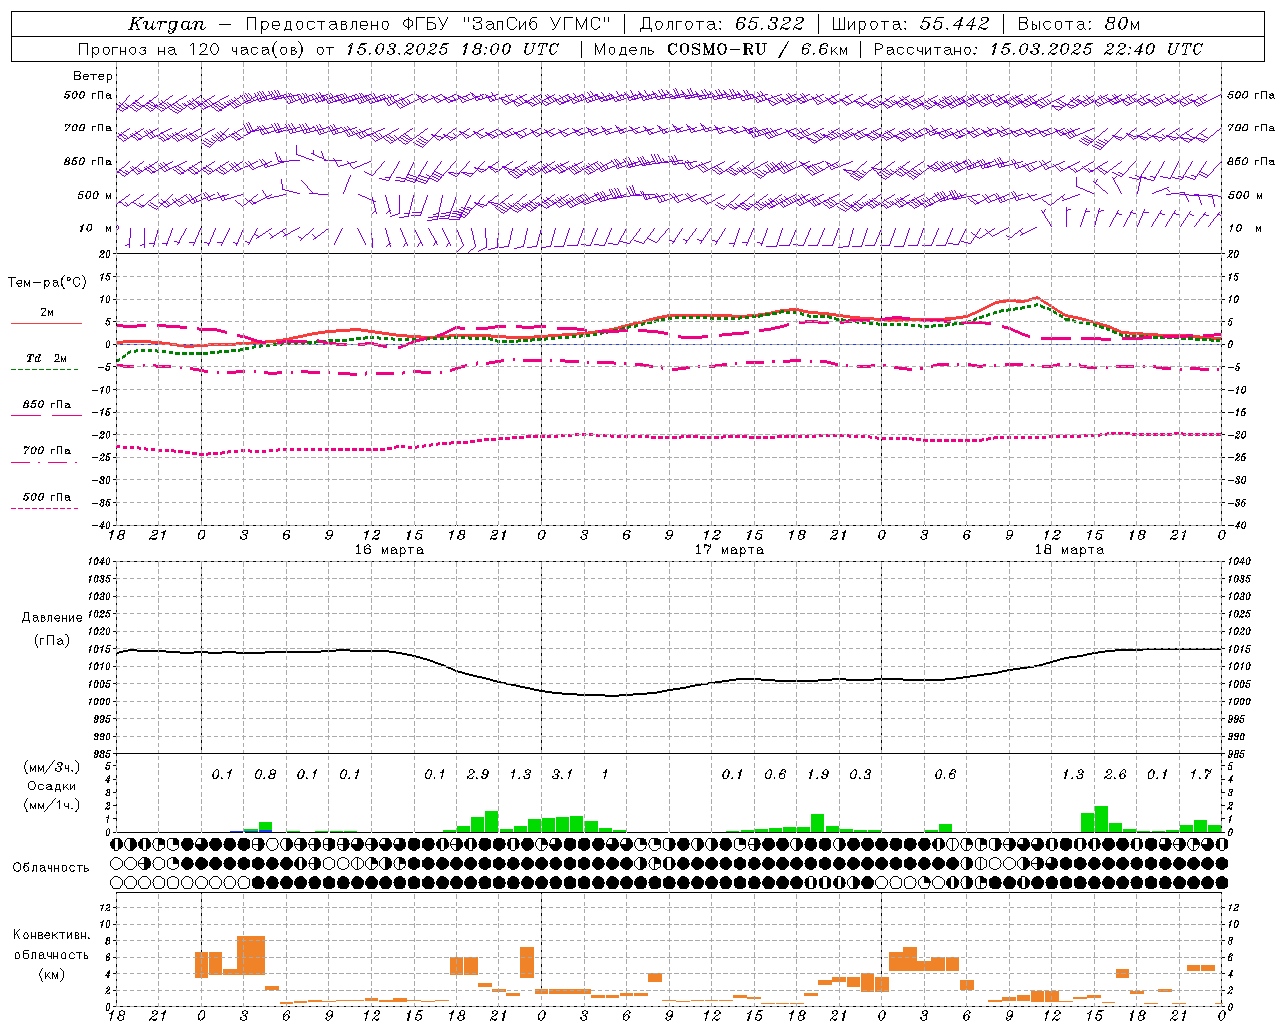Select the 'Модель COSMO-RU / 6.6км' text
1280x1024 pixels.
click(x=720, y=49)
